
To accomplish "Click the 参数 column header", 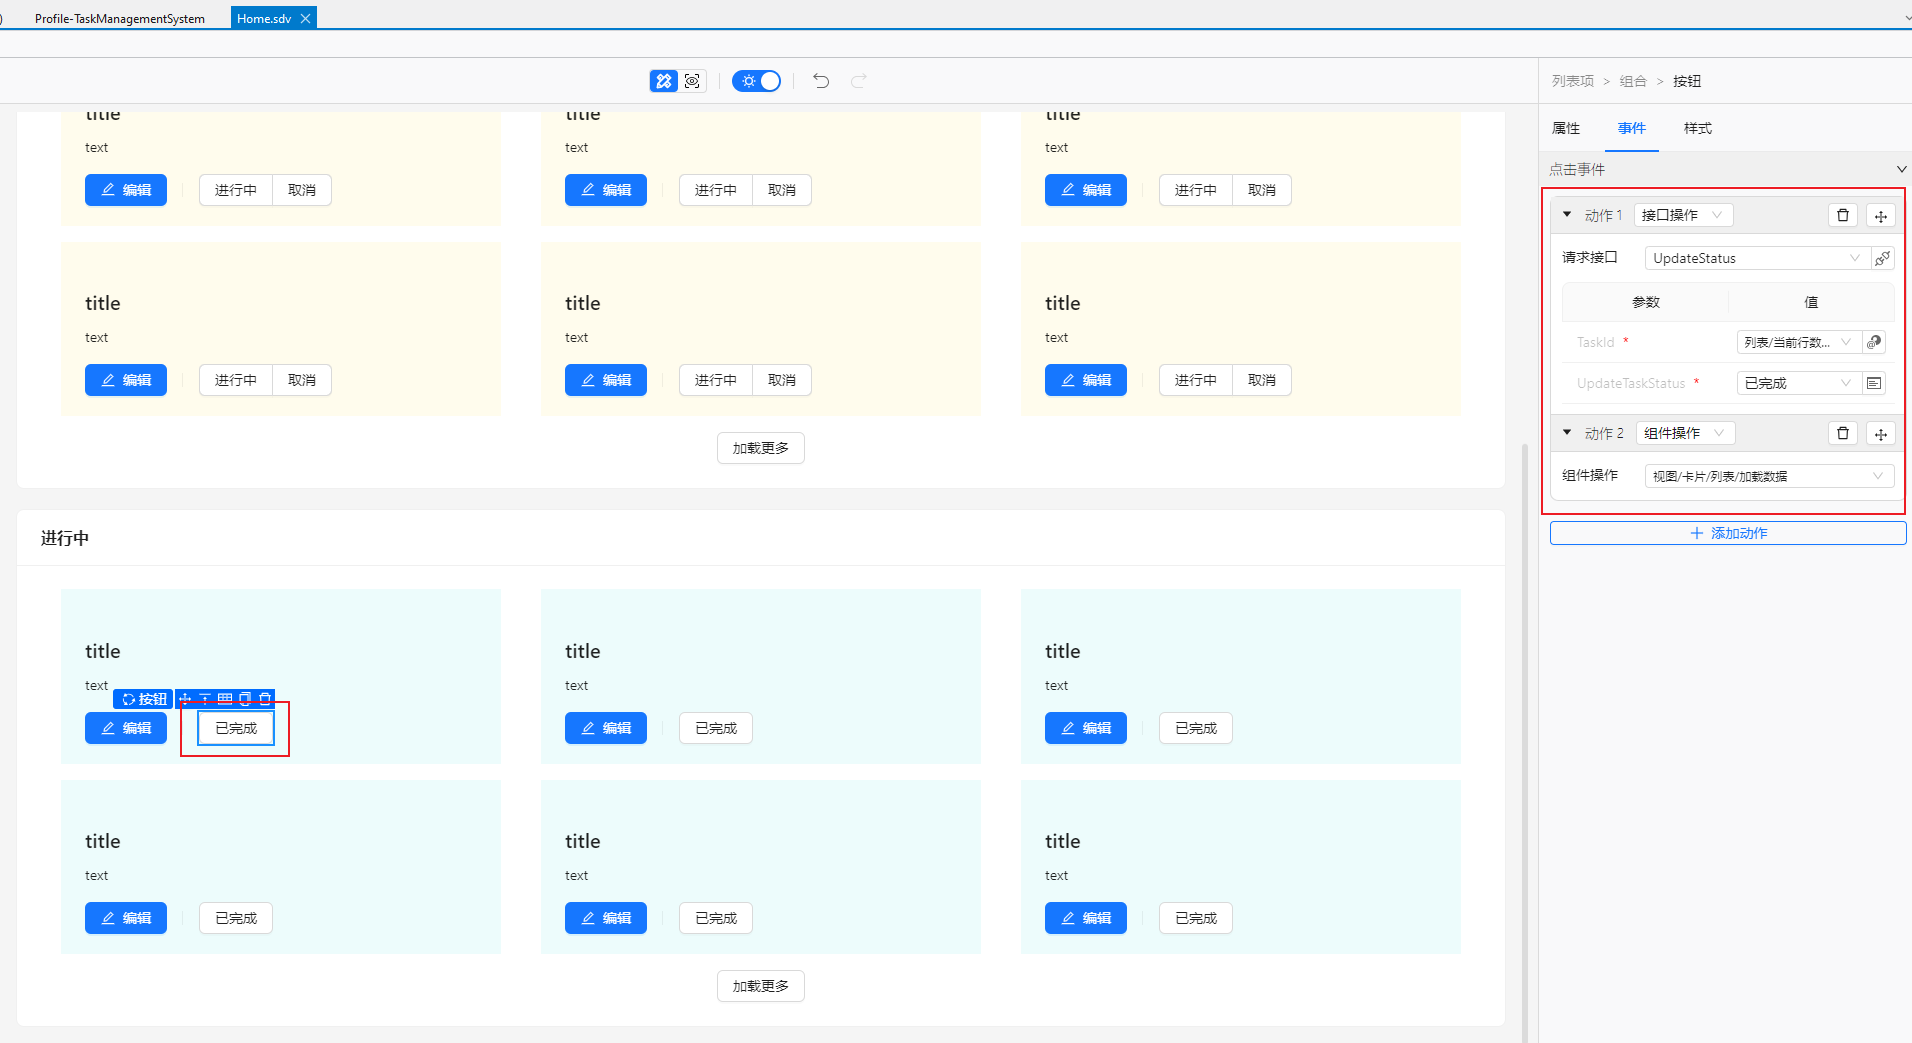I will pyautogui.click(x=1646, y=302).
